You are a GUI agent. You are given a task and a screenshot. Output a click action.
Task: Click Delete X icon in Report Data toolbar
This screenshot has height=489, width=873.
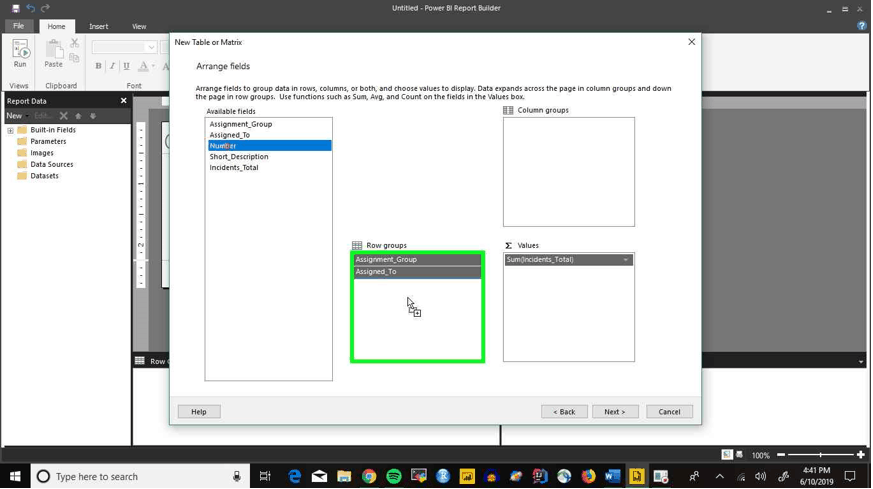pyautogui.click(x=63, y=116)
